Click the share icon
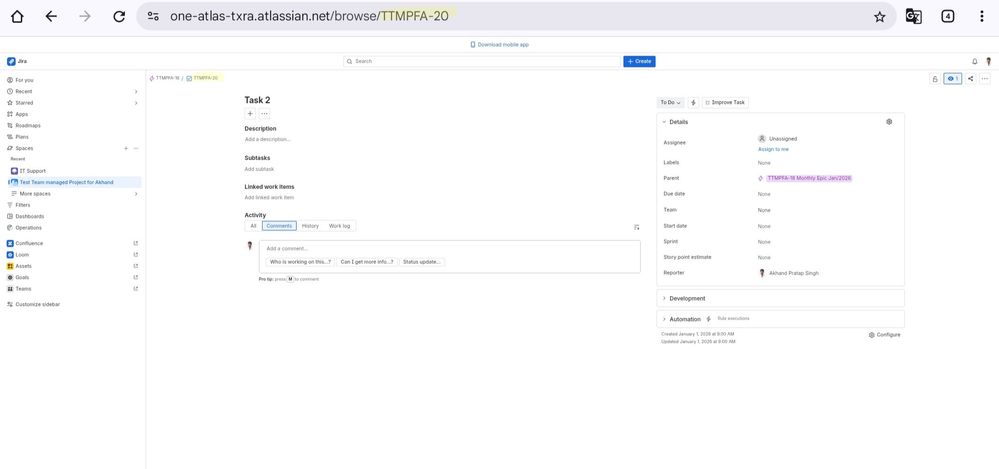 coord(970,79)
